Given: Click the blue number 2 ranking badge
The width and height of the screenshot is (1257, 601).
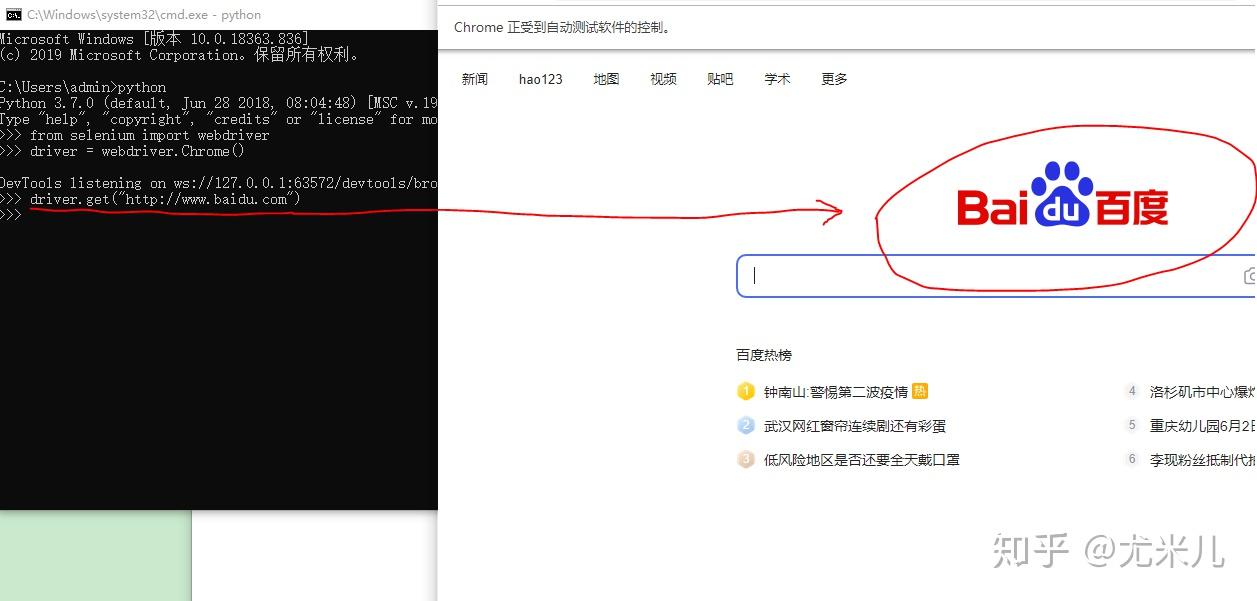Looking at the screenshot, I should pos(746,425).
